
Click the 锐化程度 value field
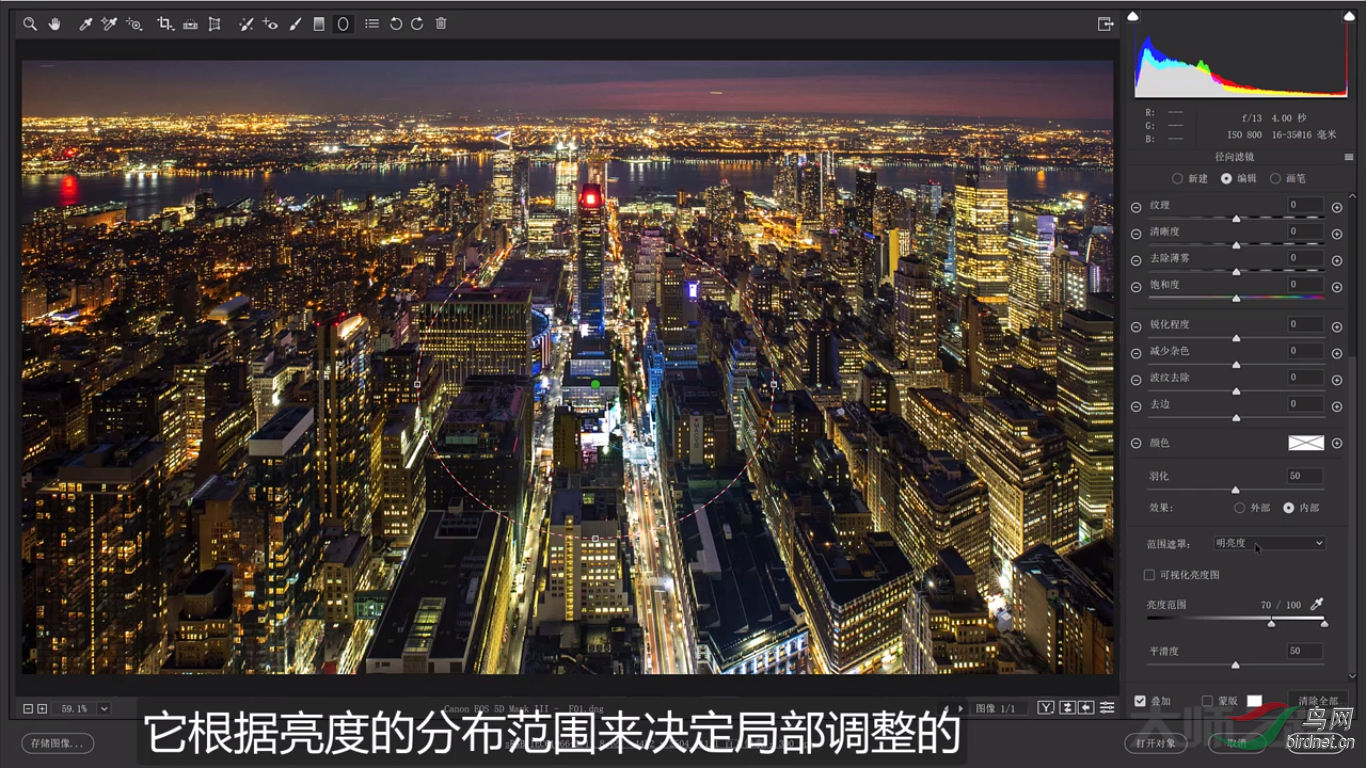(1305, 325)
